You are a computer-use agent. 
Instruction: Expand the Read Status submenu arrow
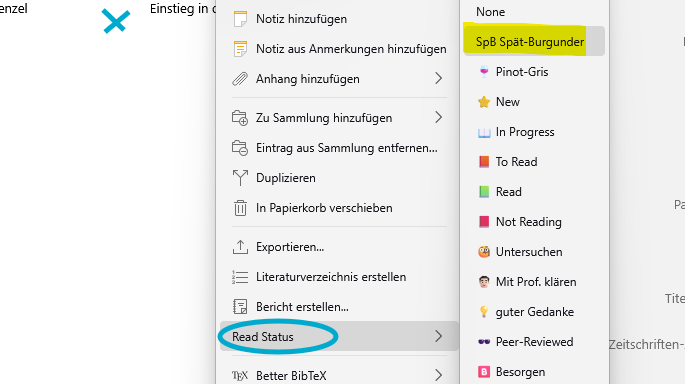439,336
